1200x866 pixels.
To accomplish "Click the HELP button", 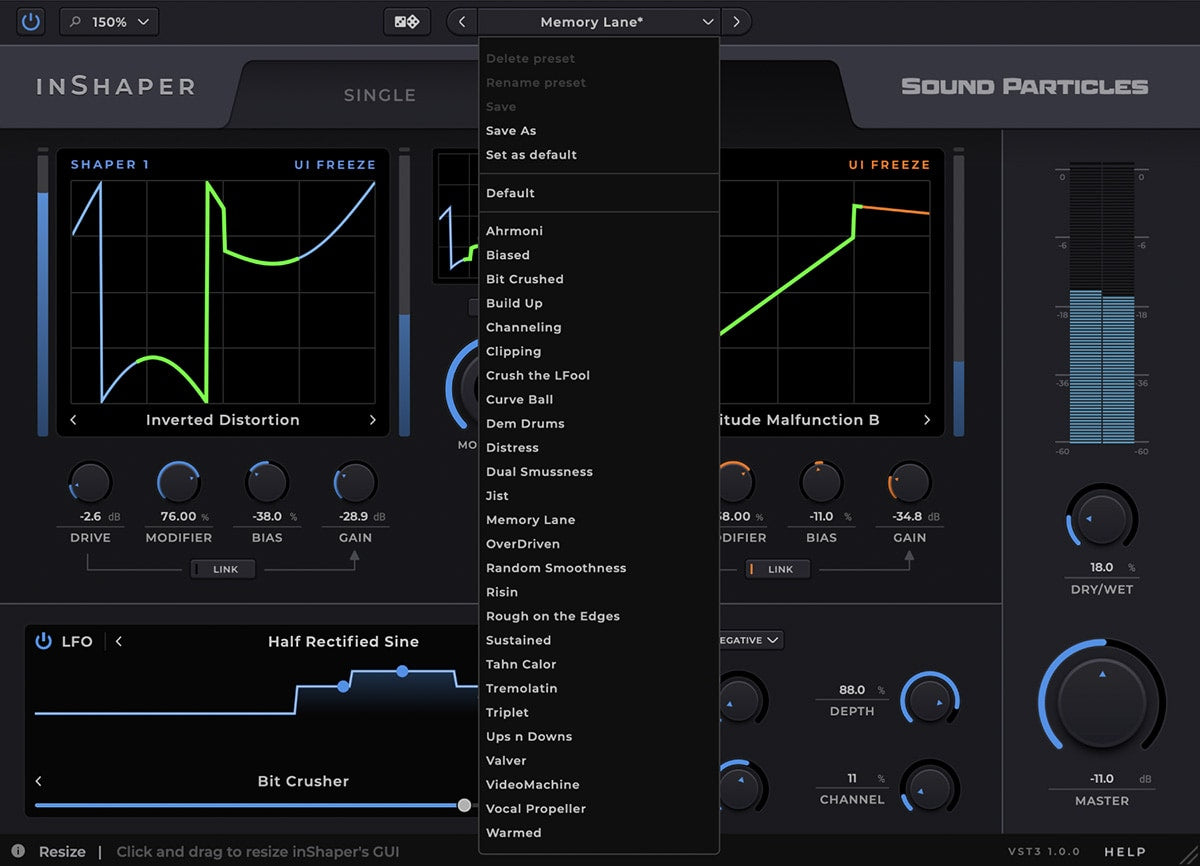I will (1125, 851).
